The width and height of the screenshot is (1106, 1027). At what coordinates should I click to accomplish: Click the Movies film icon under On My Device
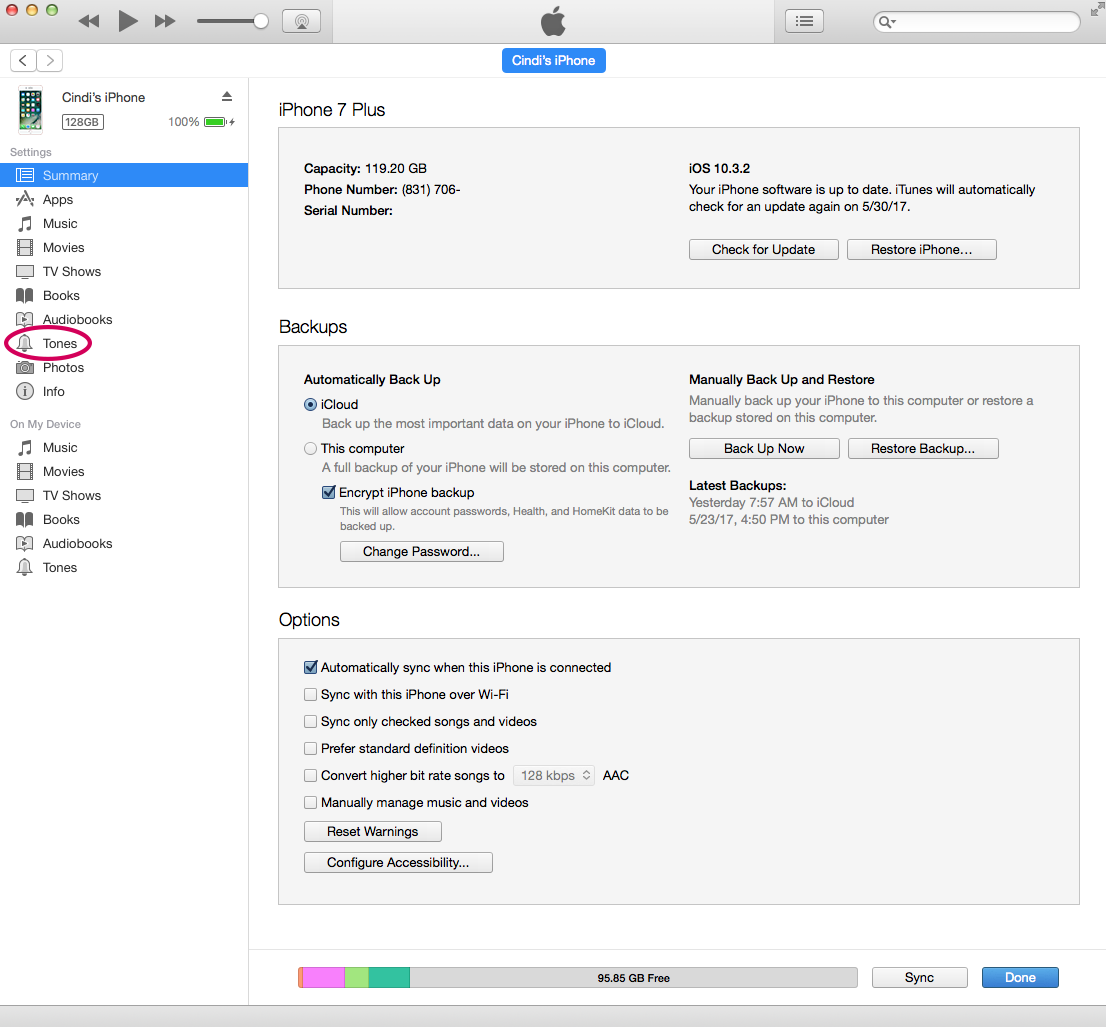pos(25,472)
